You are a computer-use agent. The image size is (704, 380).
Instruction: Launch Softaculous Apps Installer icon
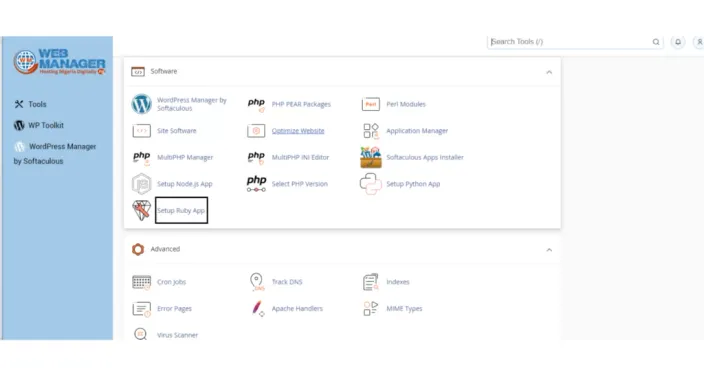(371, 157)
